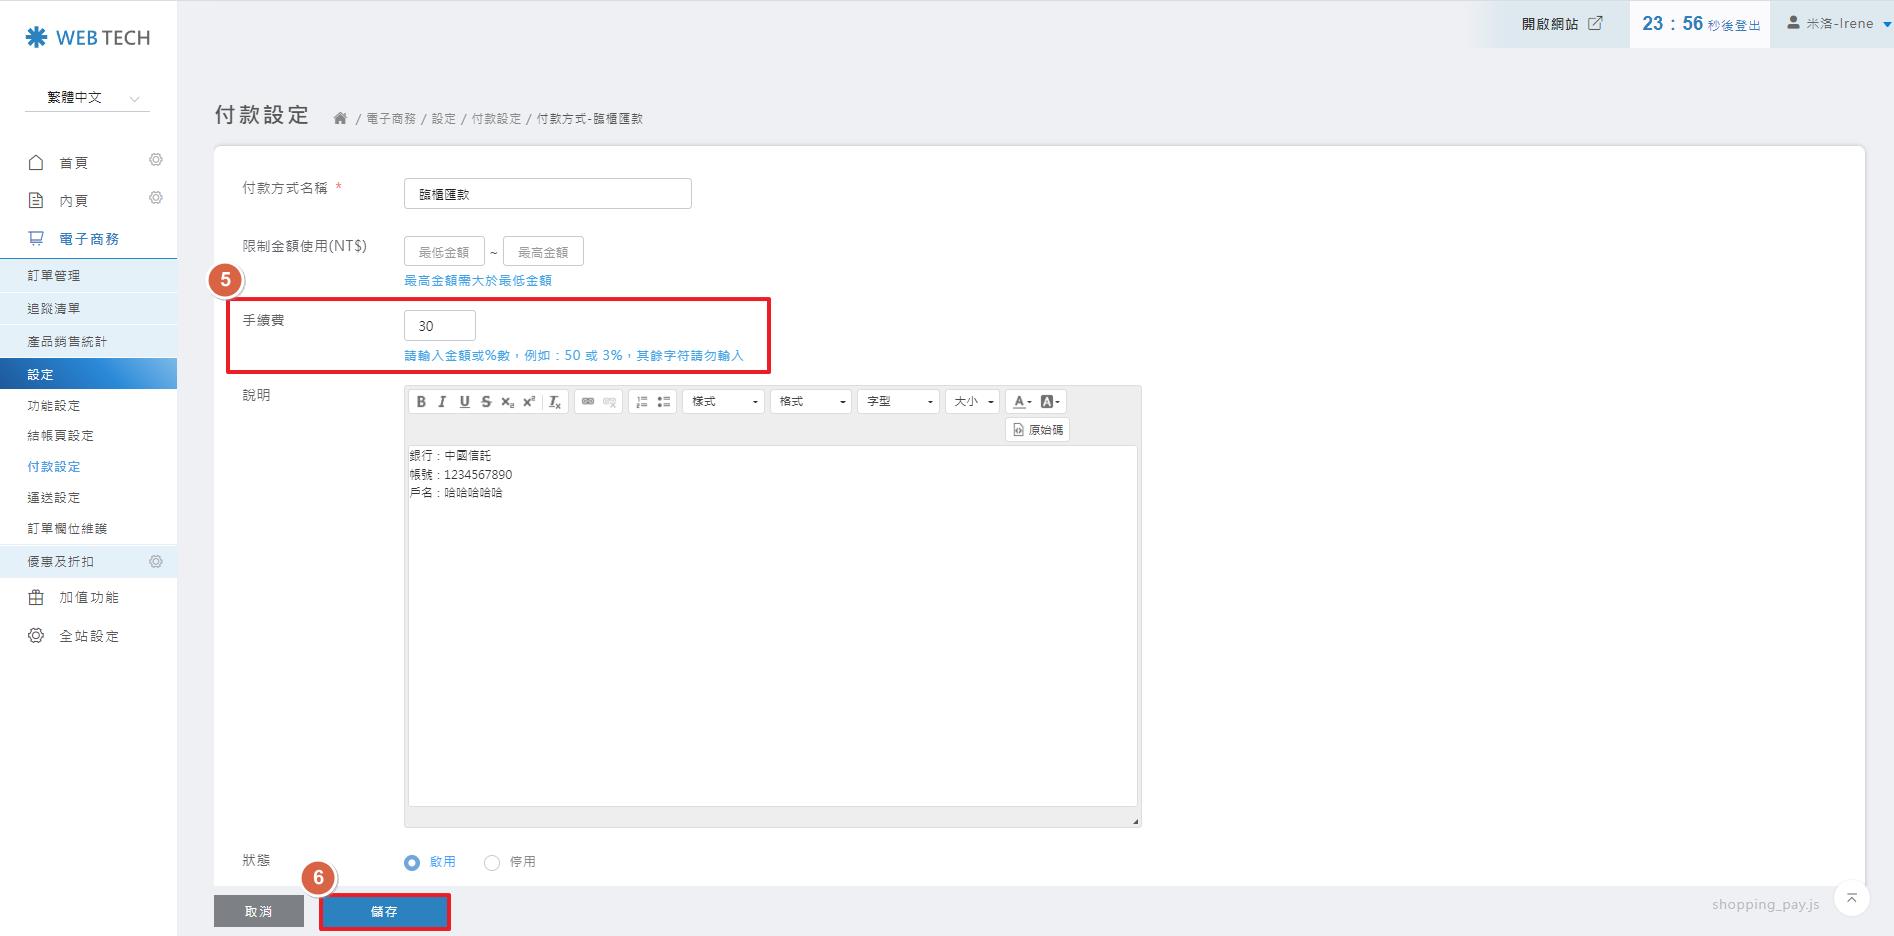Image resolution: width=1894 pixels, height=936 pixels.
Task: Click the 原始碼 source code toggle
Action: (1037, 430)
